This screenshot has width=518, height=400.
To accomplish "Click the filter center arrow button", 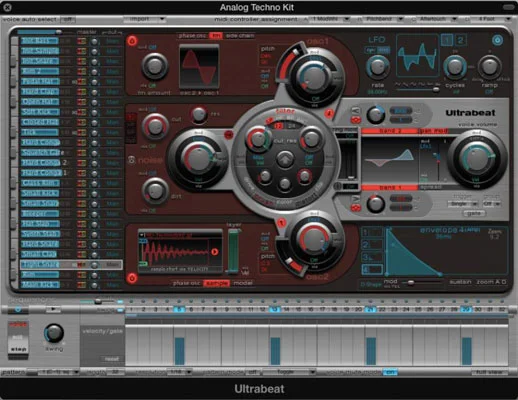I will 284,159.
